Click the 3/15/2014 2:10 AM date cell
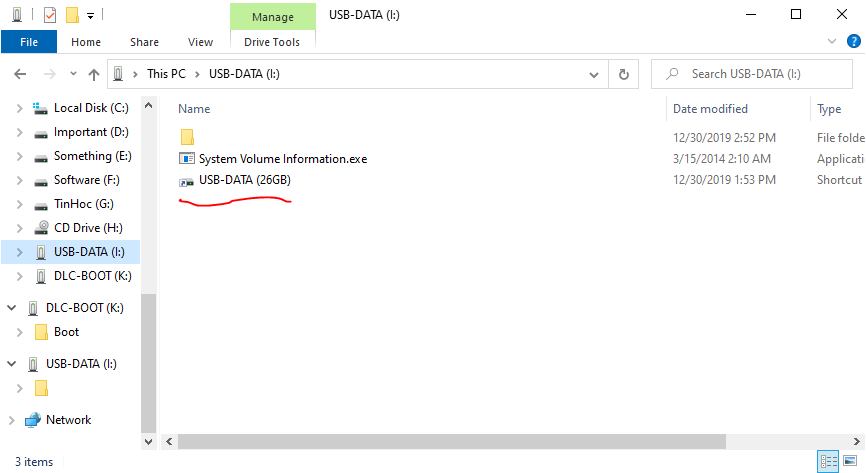Image resolution: width=866 pixels, height=473 pixels. coord(721,159)
